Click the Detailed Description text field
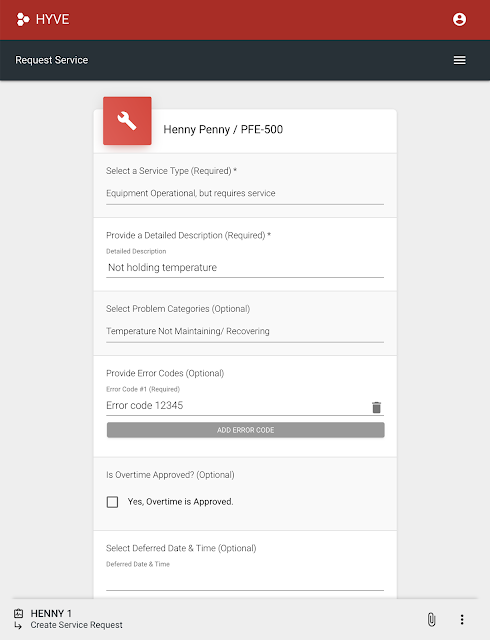490x640 pixels. 245,268
